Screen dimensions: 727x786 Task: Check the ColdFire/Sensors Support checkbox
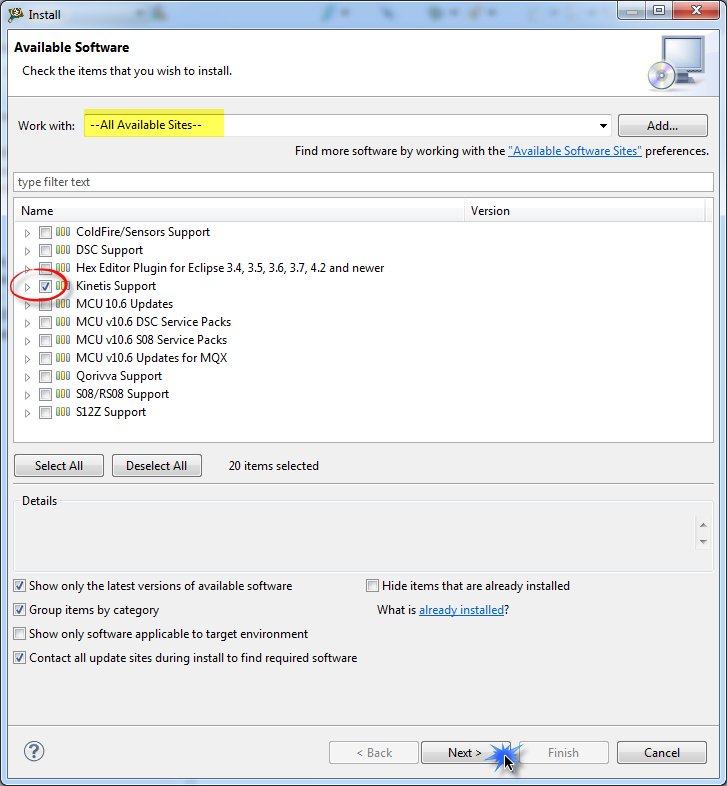coord(45,233)
